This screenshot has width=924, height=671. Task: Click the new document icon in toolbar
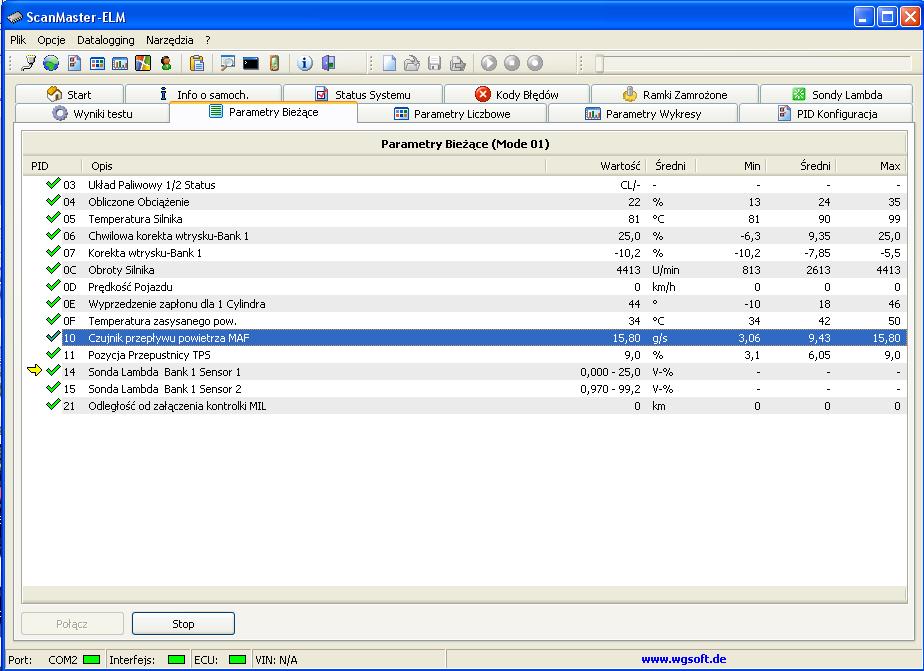tap(389, 63)
